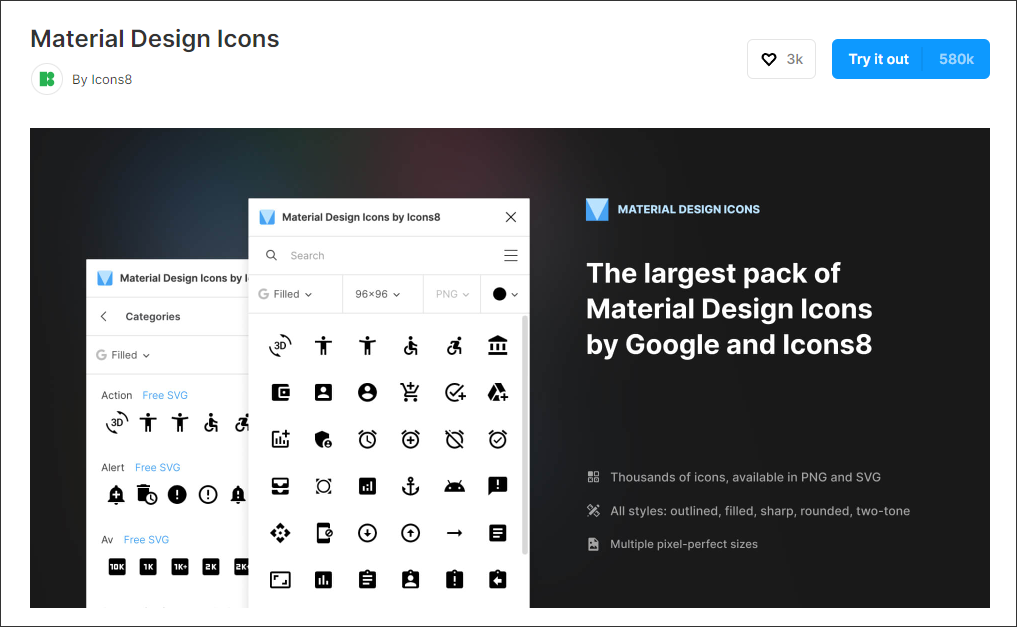Click the article document icon
This screenshot has width=1017, height=627.
point(497,533)
